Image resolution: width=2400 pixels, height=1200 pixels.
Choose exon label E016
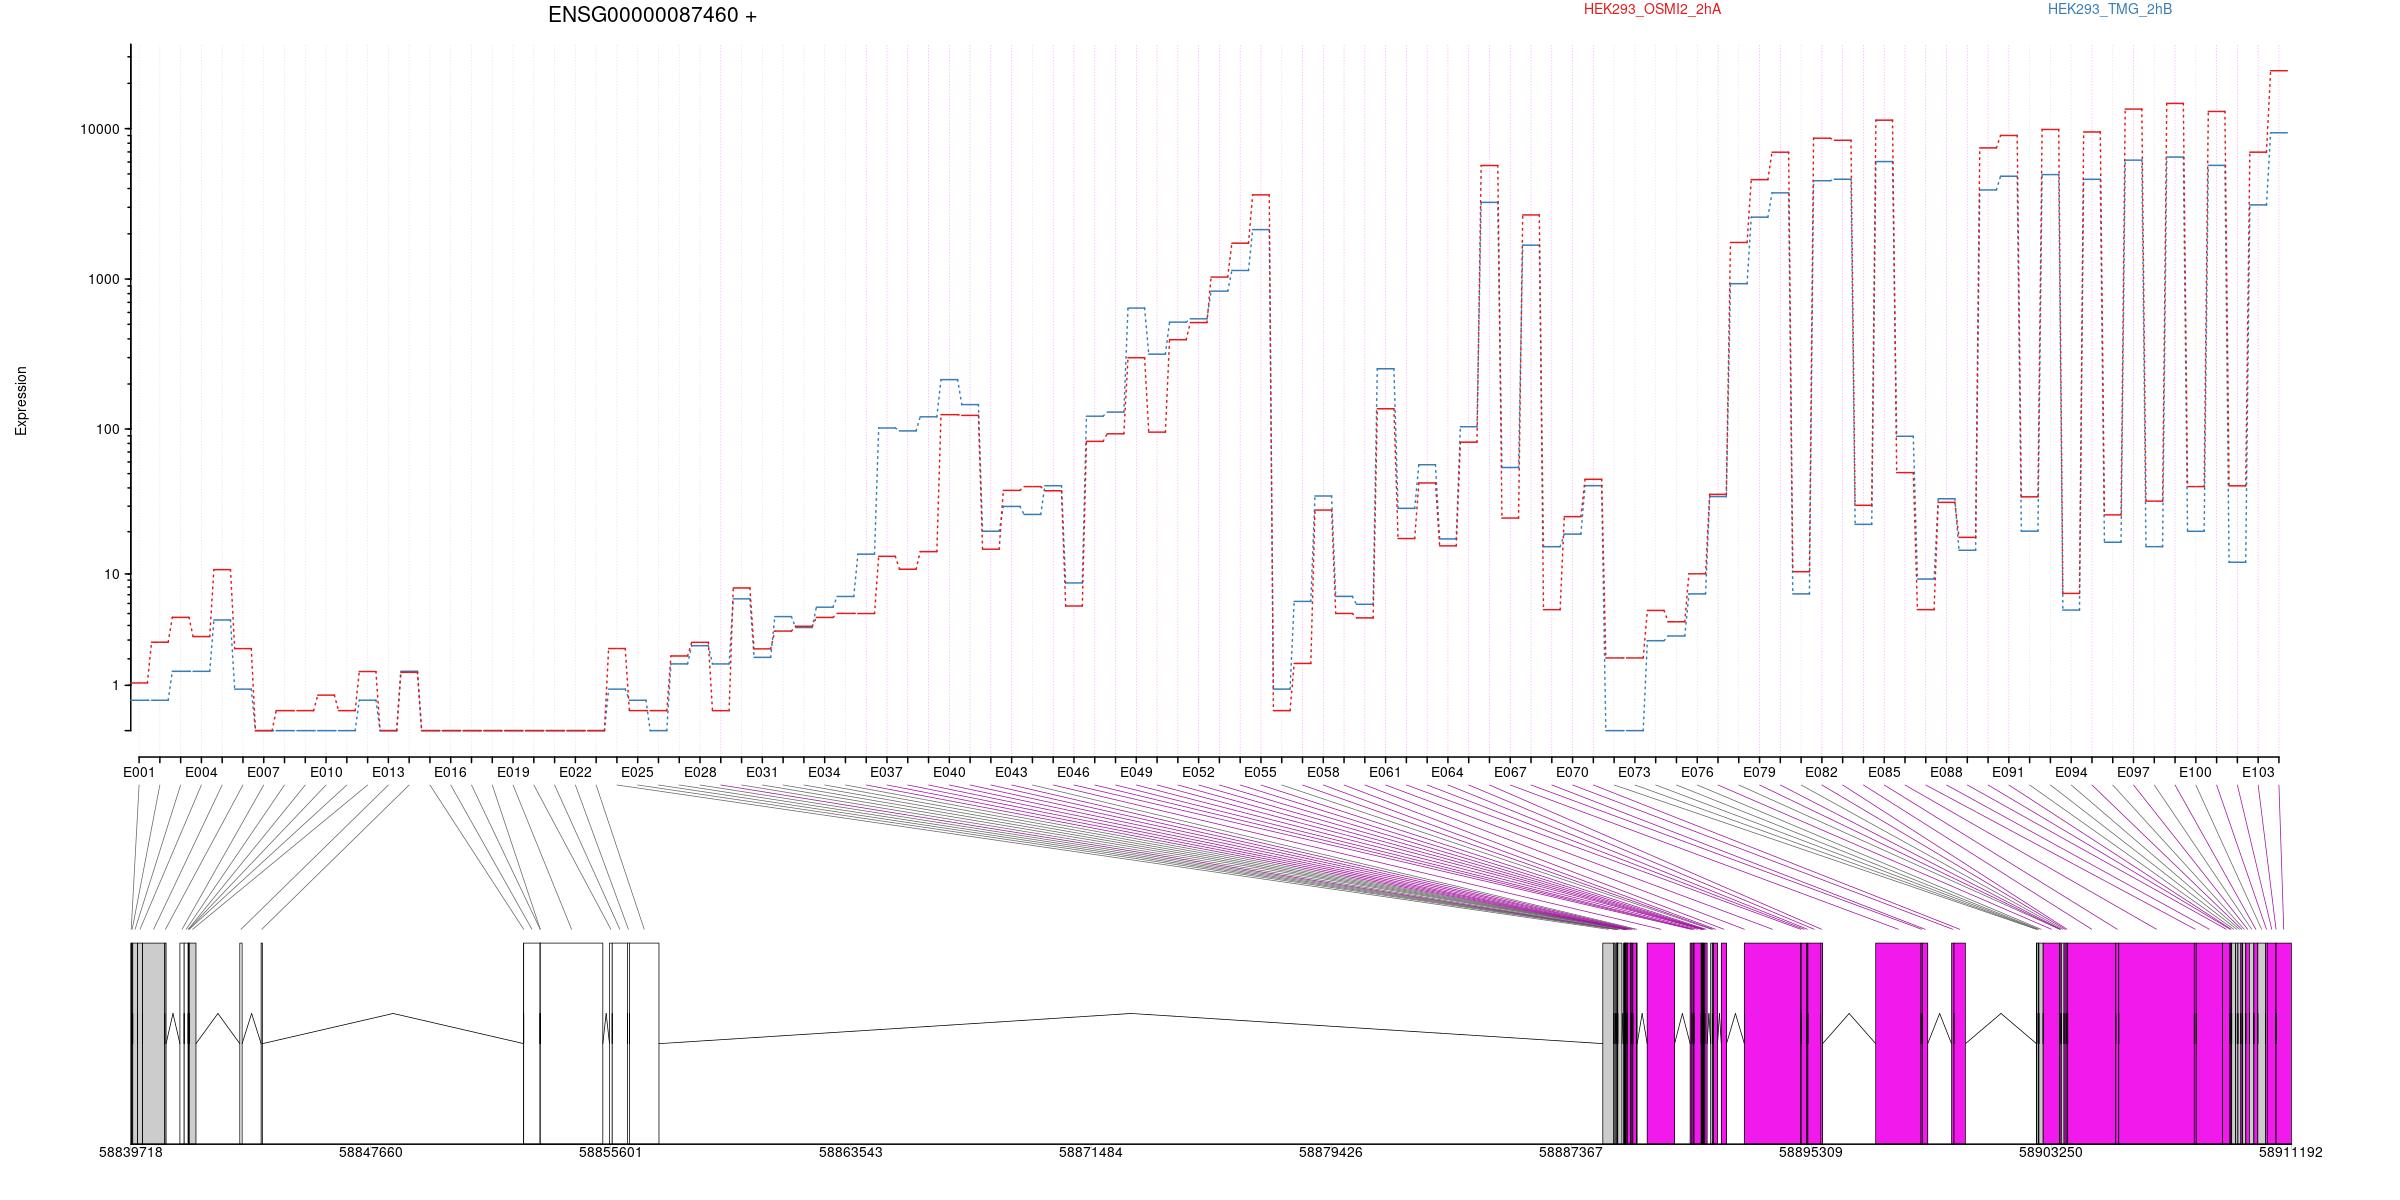[450, 773]
